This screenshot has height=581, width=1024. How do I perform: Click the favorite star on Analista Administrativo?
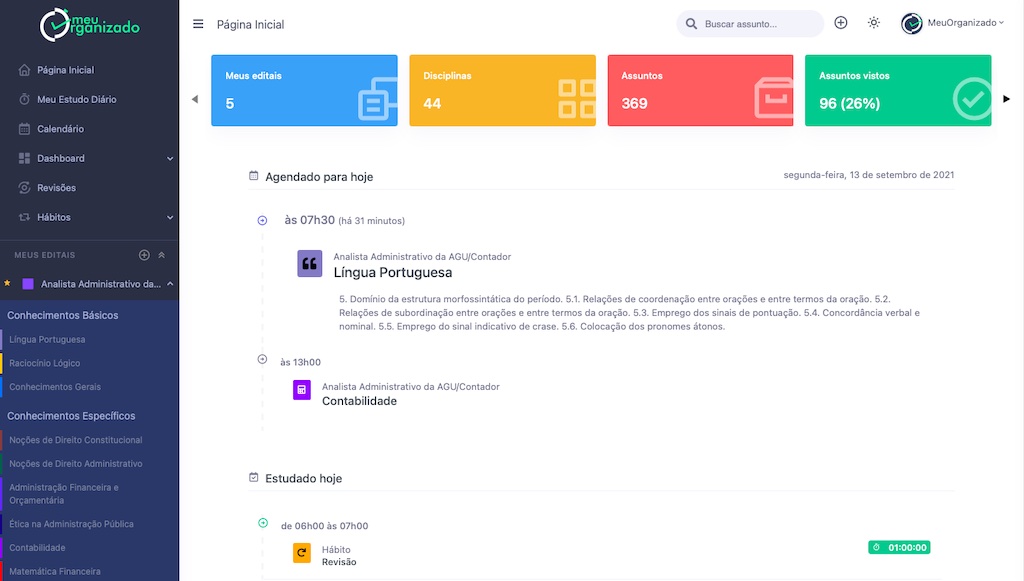[7, 283]
